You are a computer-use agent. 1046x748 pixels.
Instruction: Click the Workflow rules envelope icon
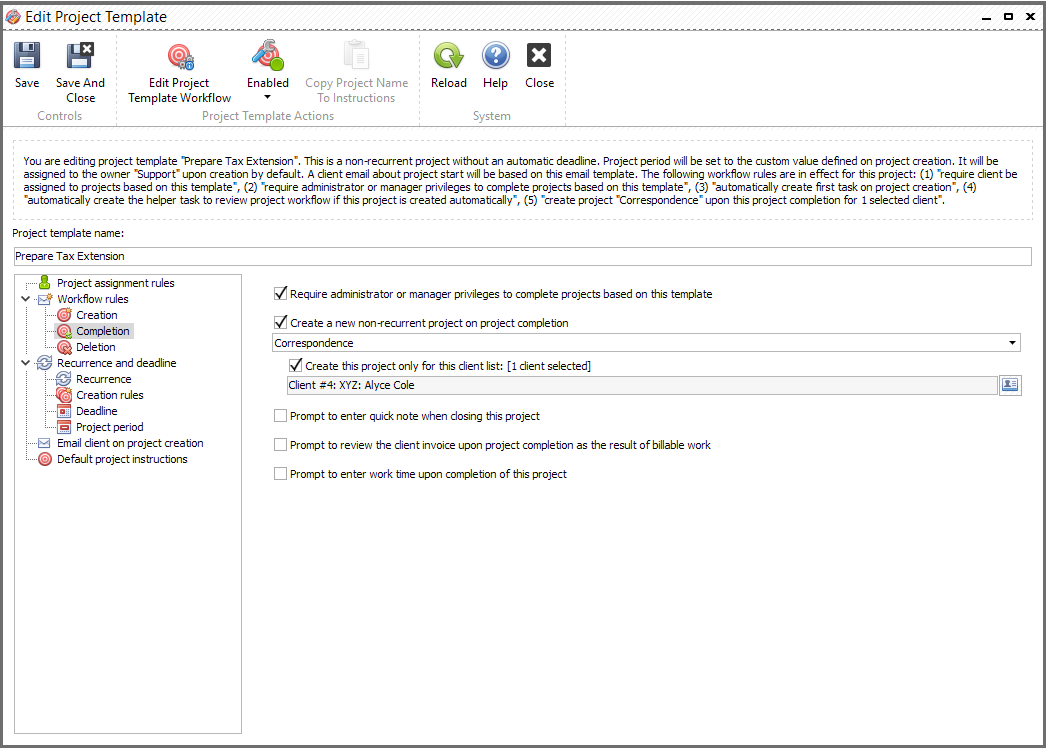[45, 299]
